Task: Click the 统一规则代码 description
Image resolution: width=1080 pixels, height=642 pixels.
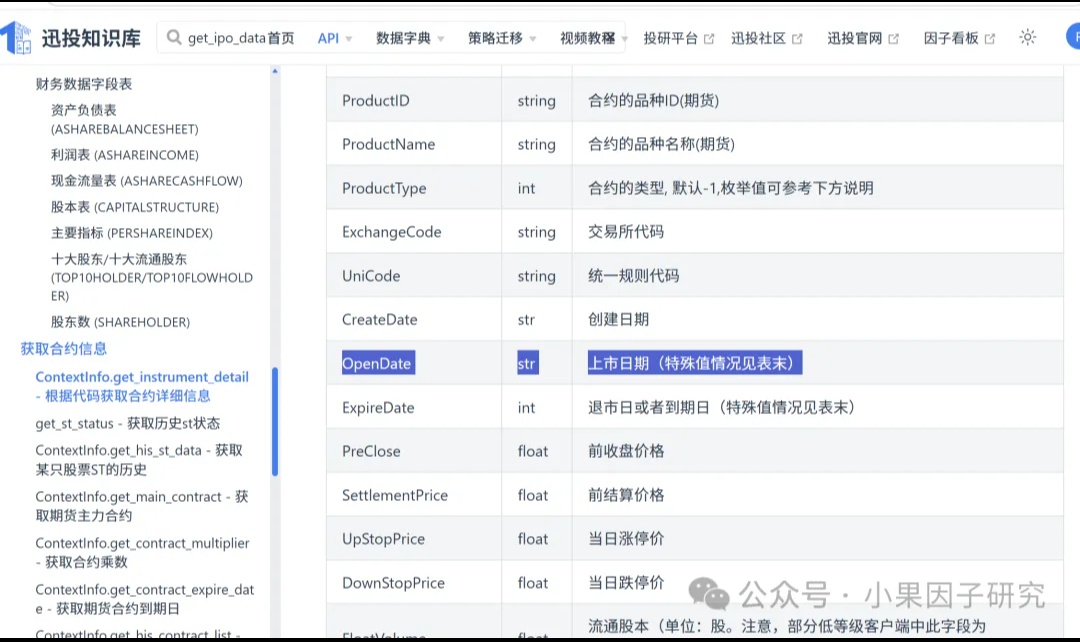Action: pyautogui.click(x=633, y=276)
